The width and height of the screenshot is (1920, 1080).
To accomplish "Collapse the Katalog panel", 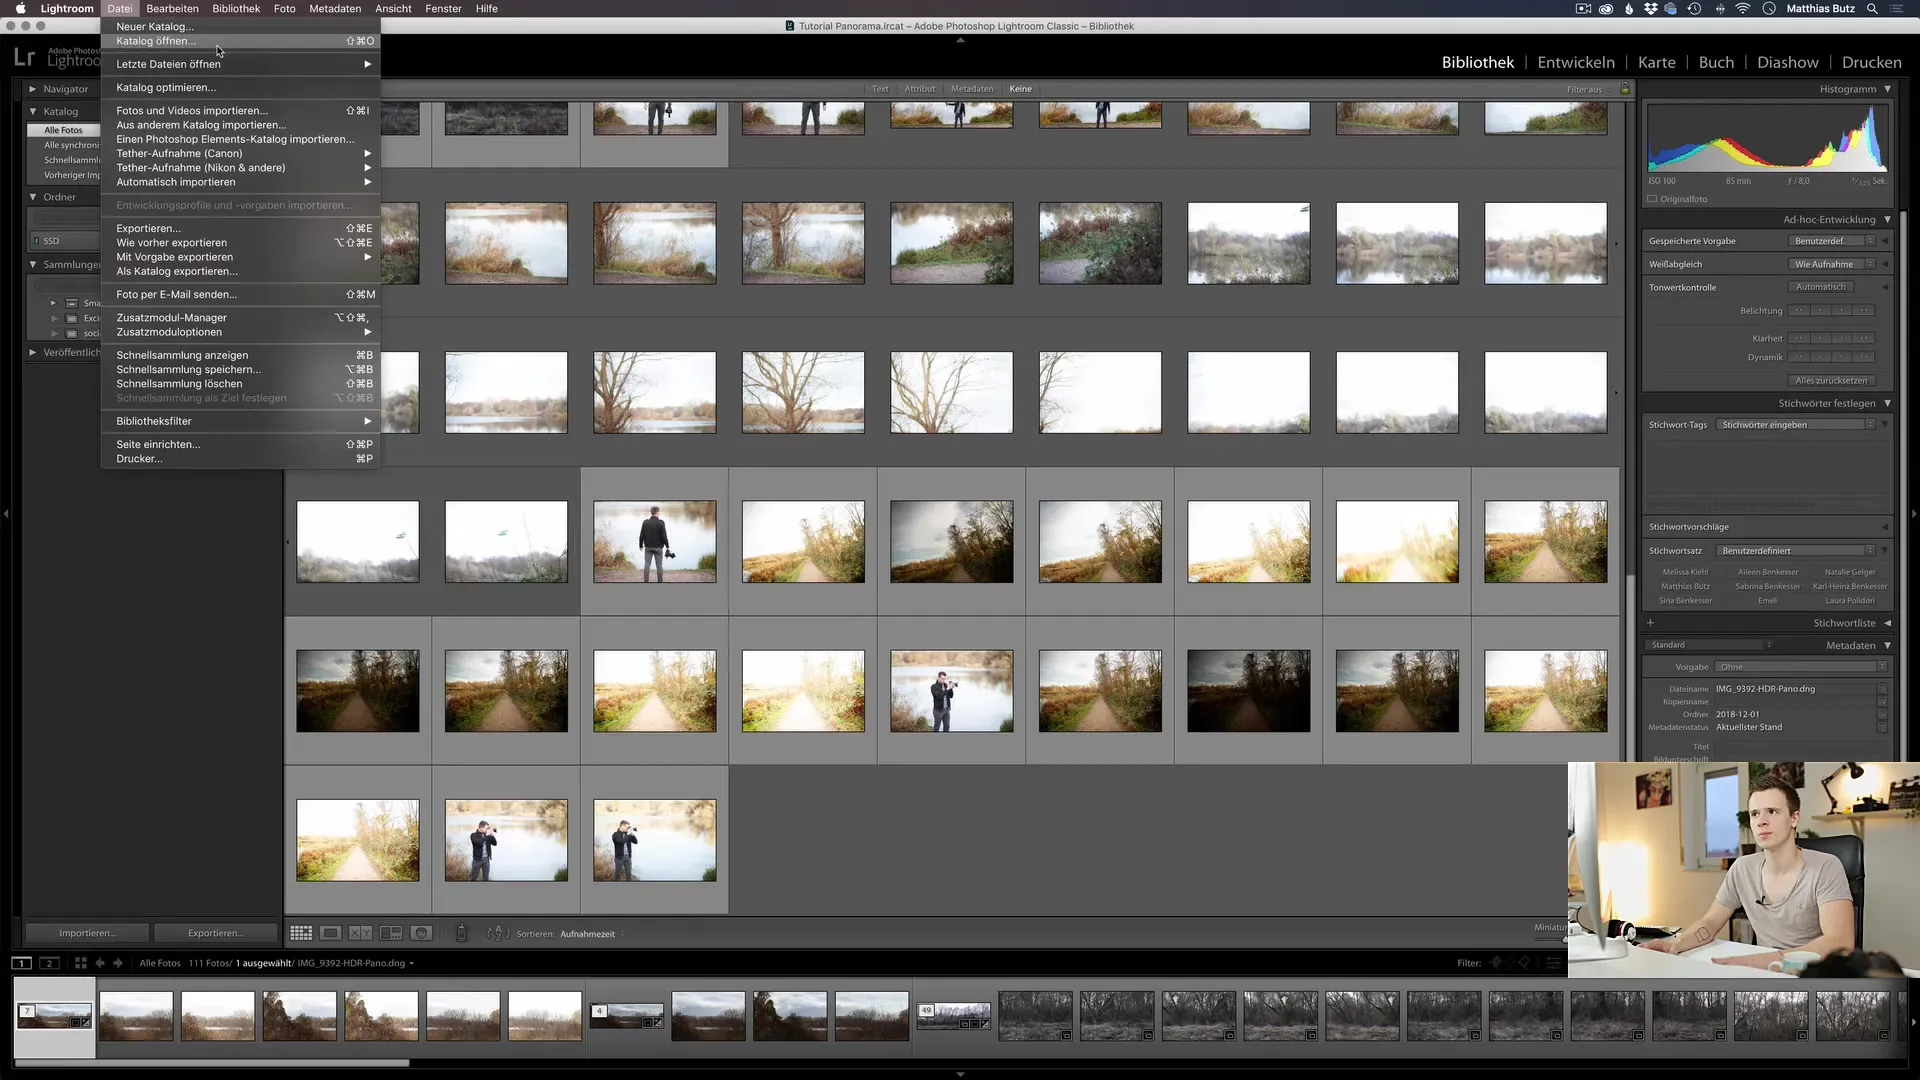I will click(32, 111).
